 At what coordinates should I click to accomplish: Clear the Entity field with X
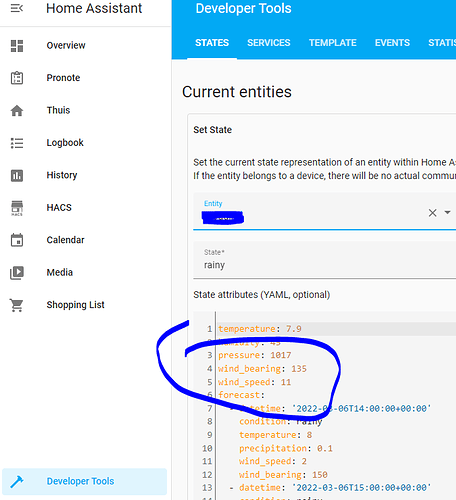(432, 213)
